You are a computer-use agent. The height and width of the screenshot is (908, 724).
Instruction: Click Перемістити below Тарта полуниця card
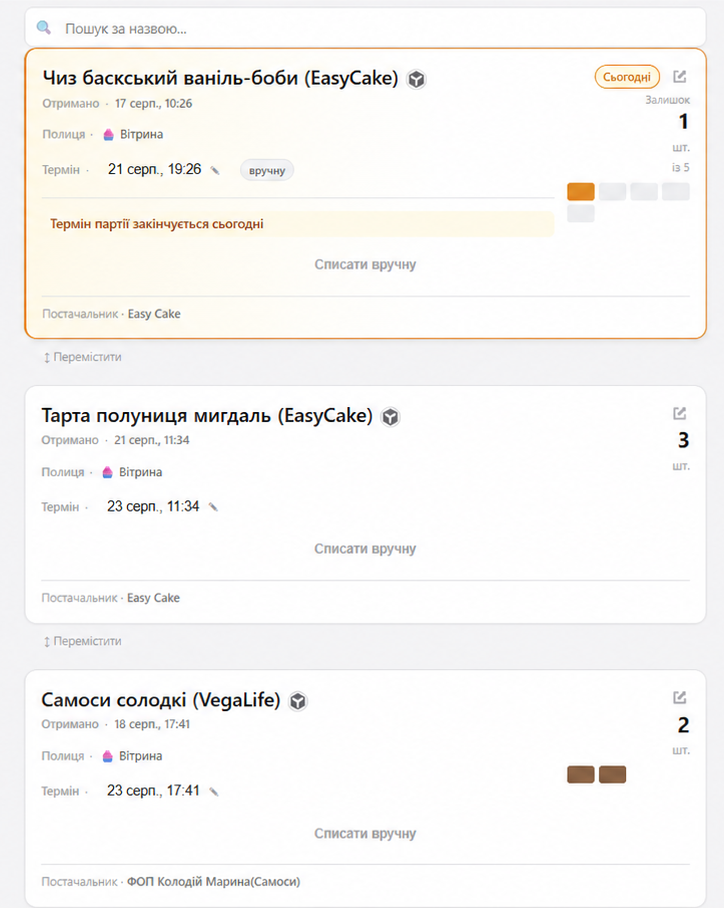pyautogui.click(x=82, y=642)
